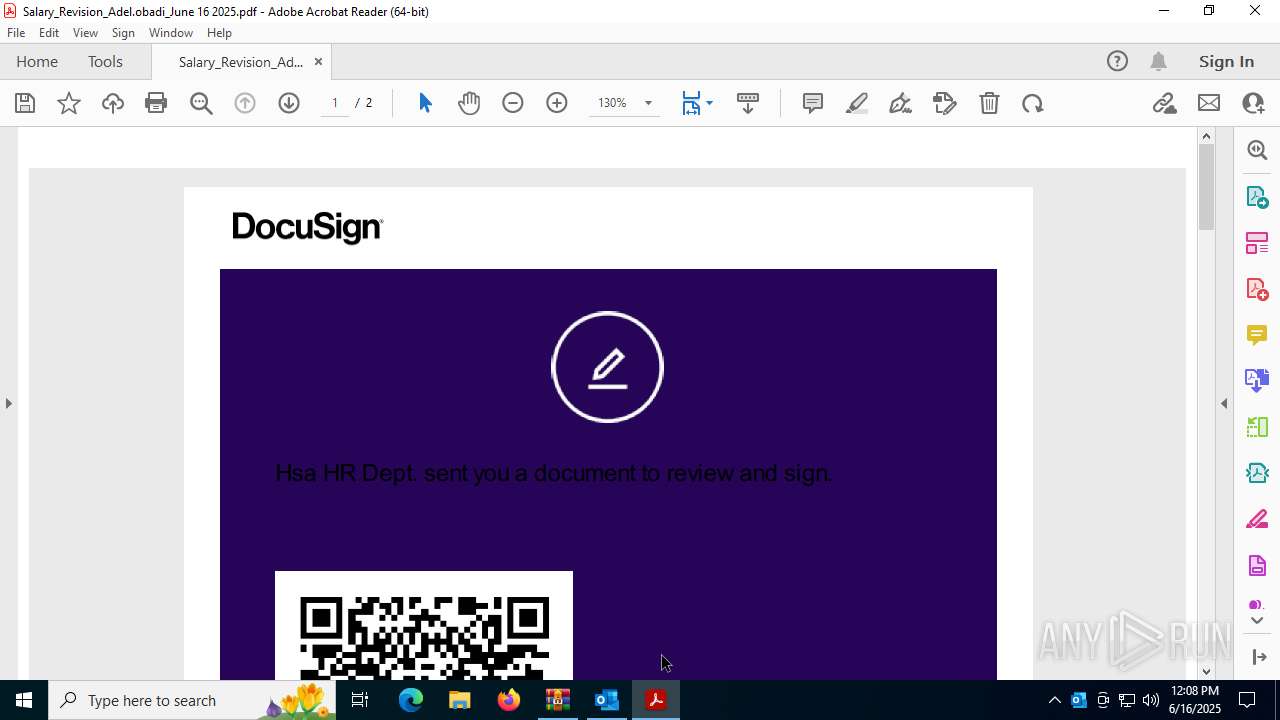Open the green Scan & OCR tool
The height and width of the screenshot is (720, 1280).
pyautogui.click(x=1257, y=427)
